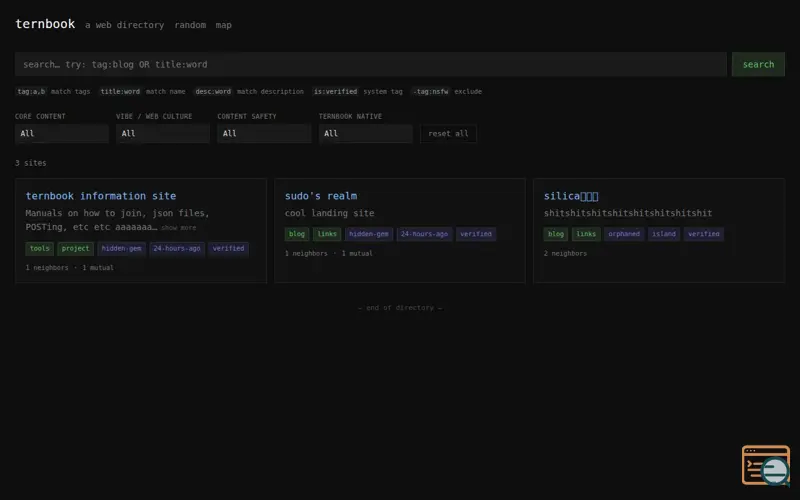Open ternbook information site card title
This screenshot has height=500, width=800.
pyautogui.click(x=101, y=196)
